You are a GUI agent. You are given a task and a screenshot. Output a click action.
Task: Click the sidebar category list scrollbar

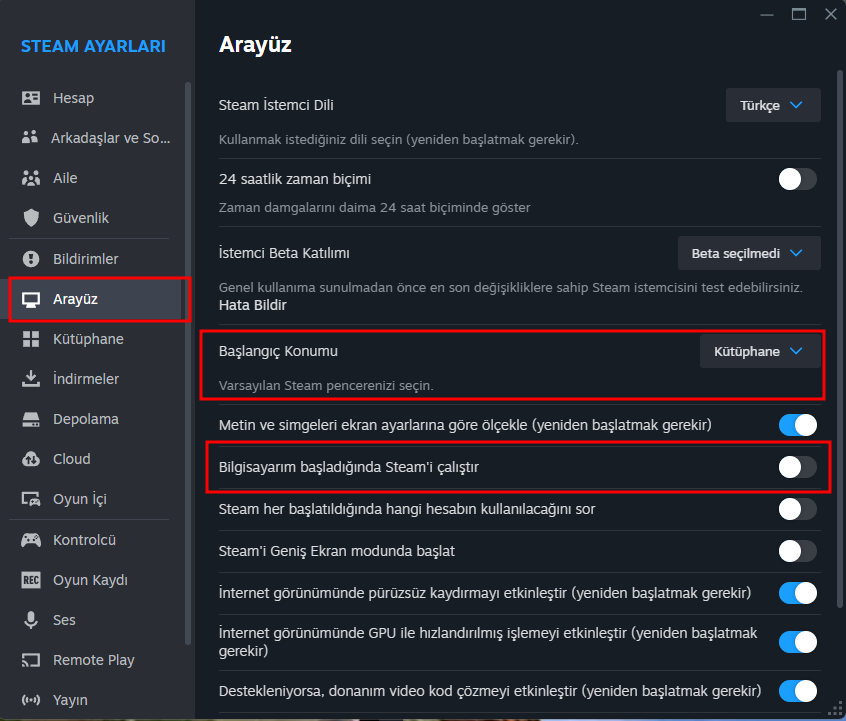[188, 362]
